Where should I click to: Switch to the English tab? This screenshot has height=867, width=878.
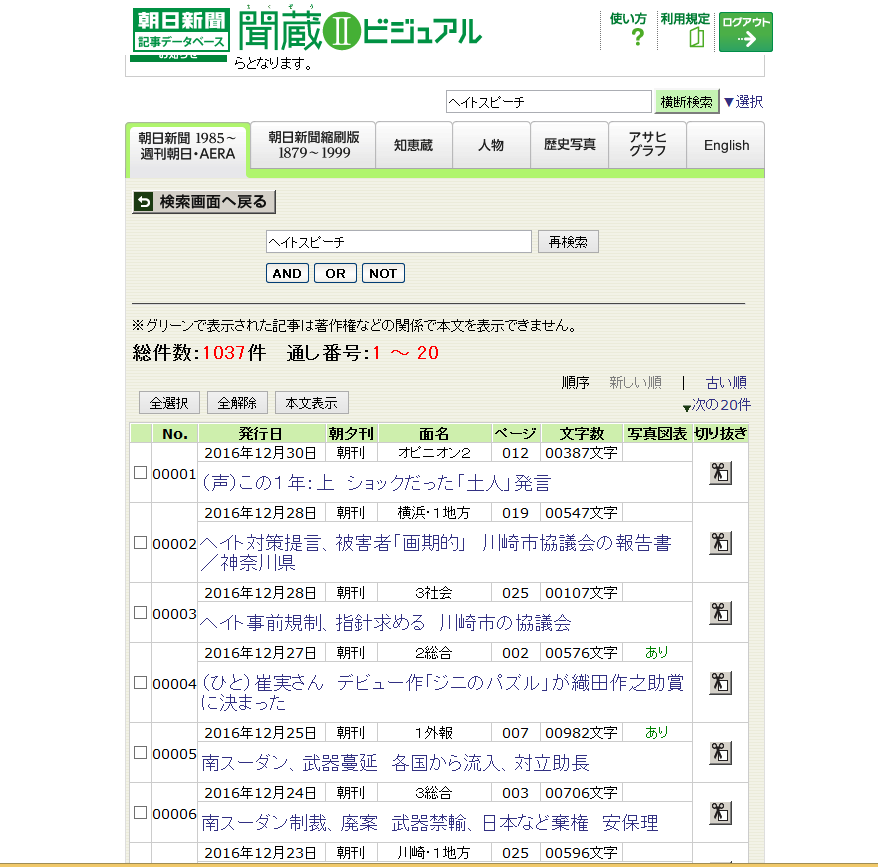pos(726,145)
